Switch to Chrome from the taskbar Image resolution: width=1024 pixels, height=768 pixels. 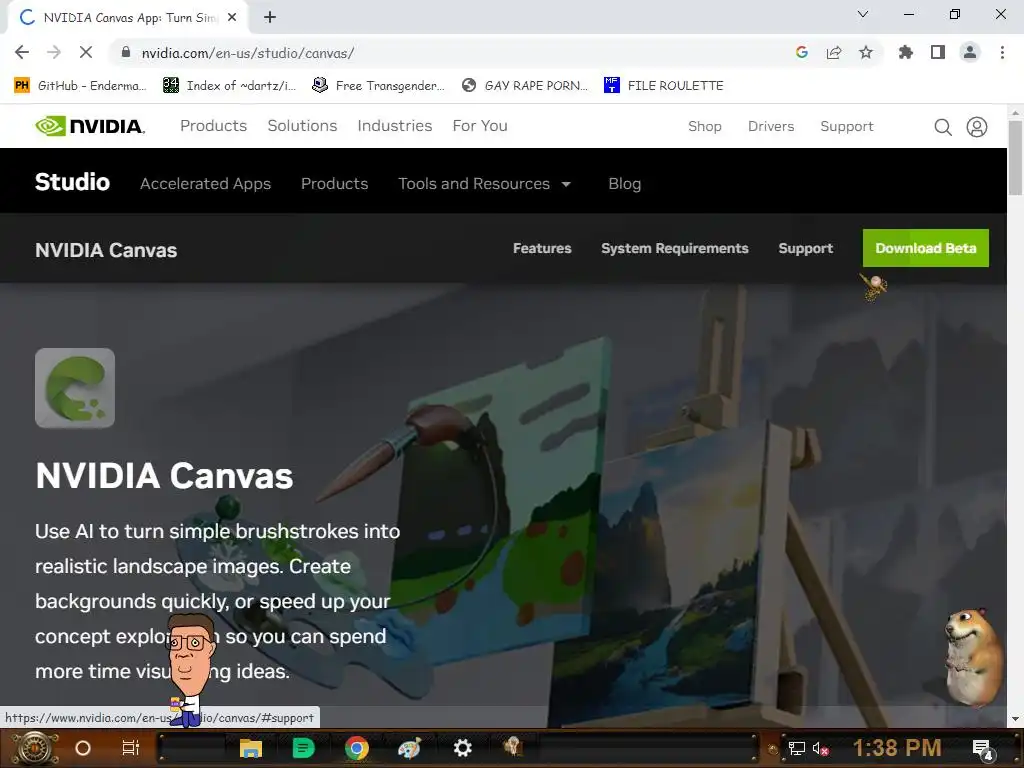coord(357,748)
